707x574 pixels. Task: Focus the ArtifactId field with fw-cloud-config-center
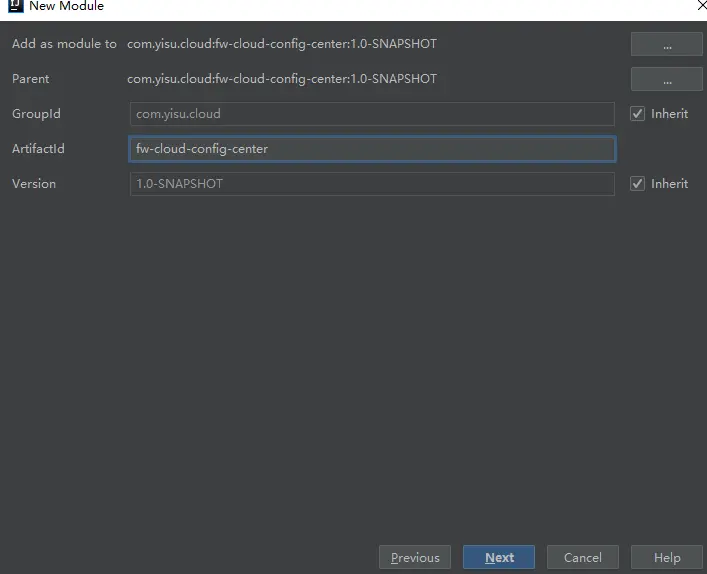pos(371,149)
